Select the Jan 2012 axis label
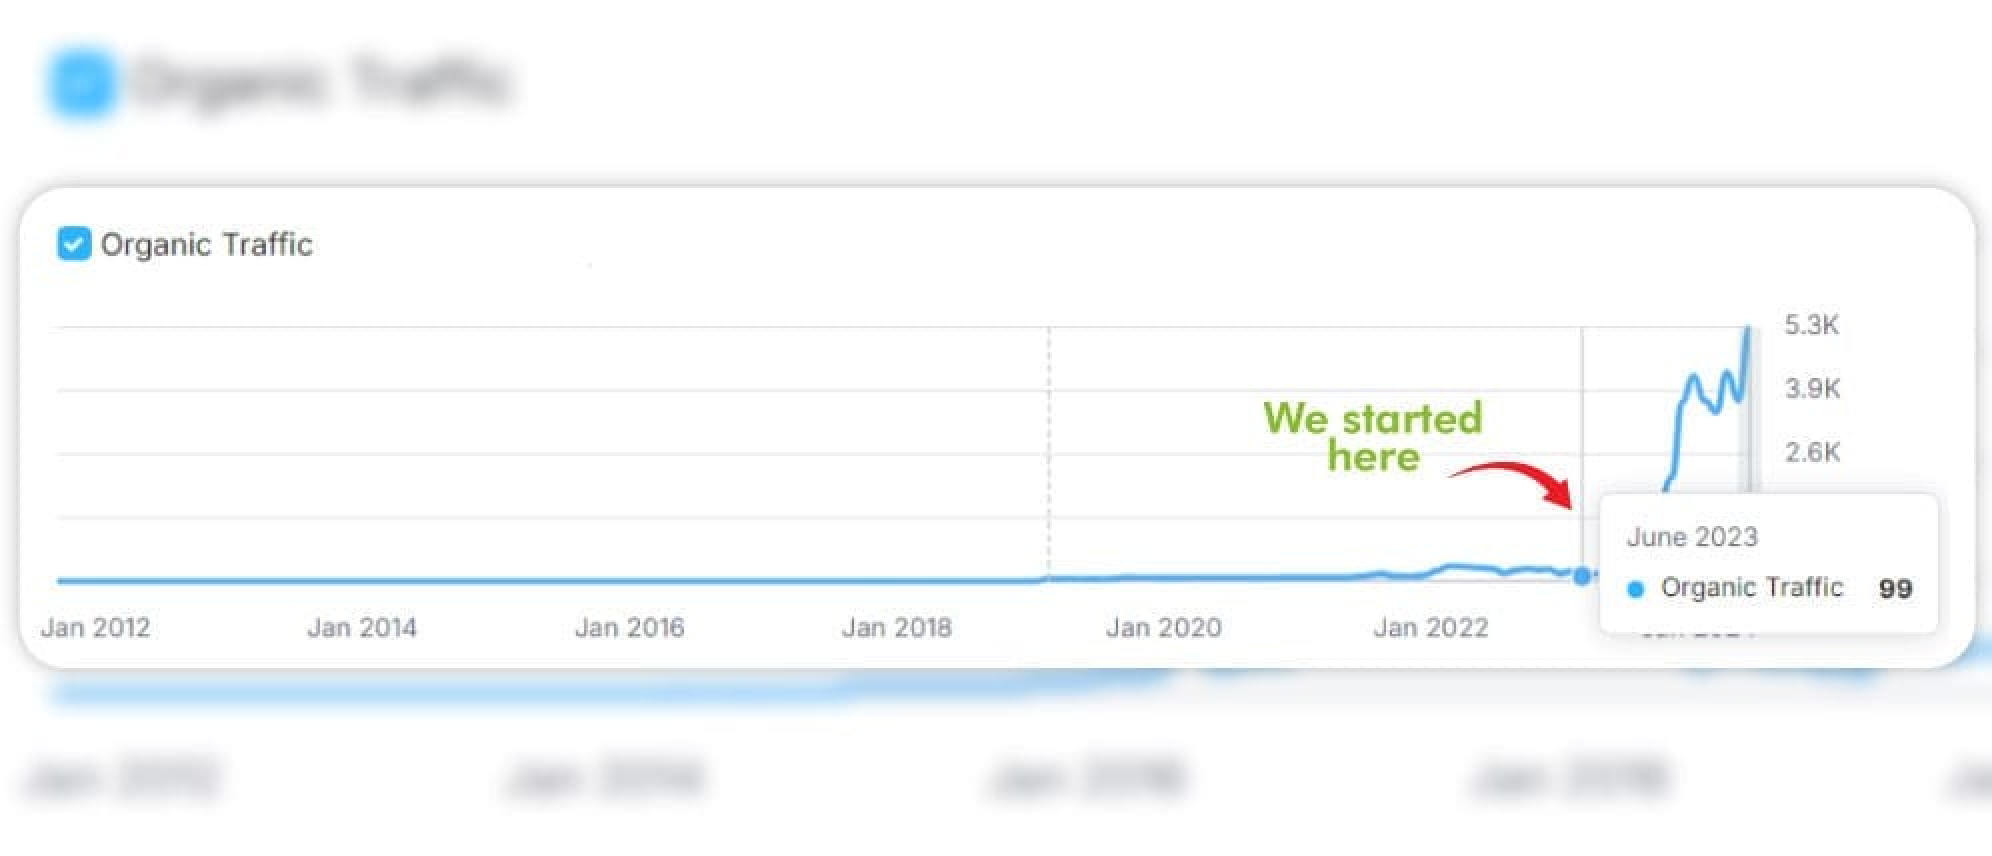The height and width of the screenshot is (856, 1992). (x=96, y=628)
